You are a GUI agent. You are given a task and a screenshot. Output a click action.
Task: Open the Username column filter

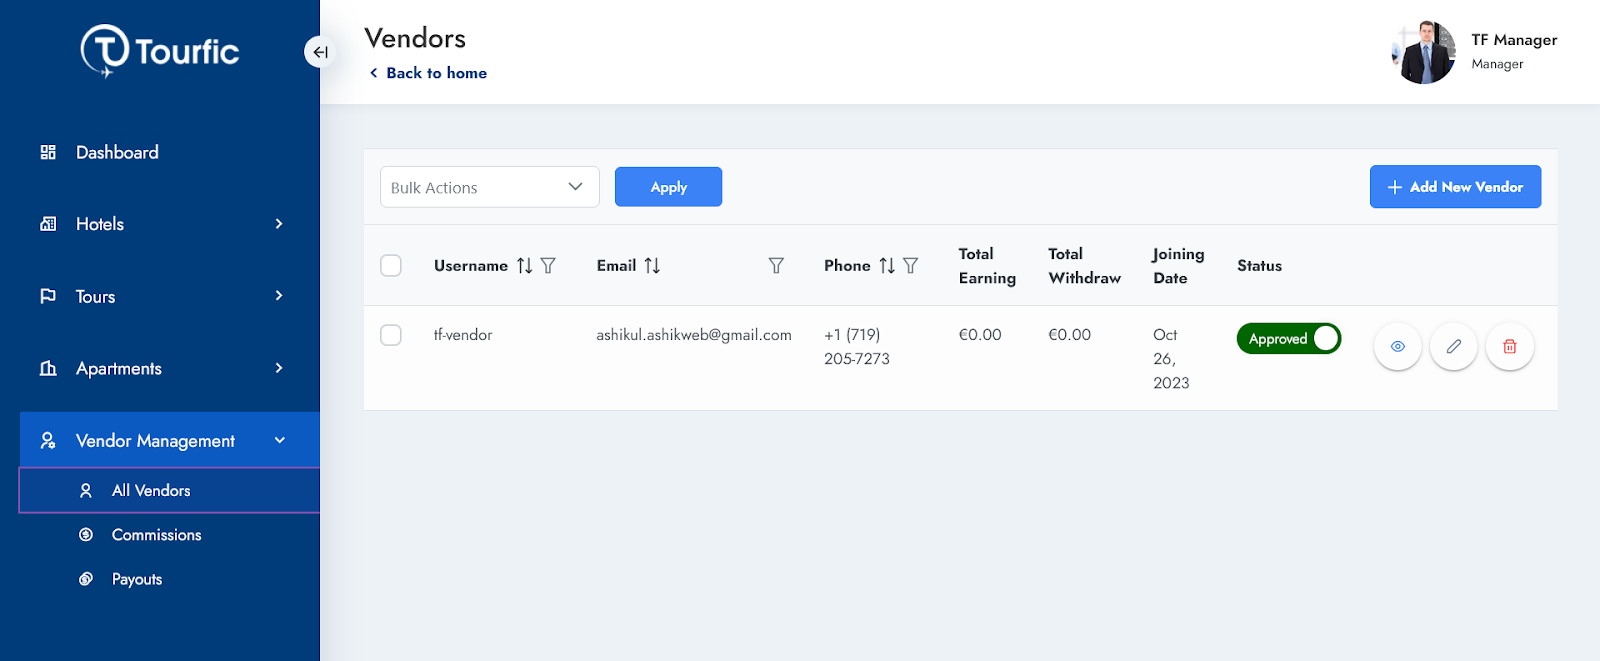click(548, 266)
